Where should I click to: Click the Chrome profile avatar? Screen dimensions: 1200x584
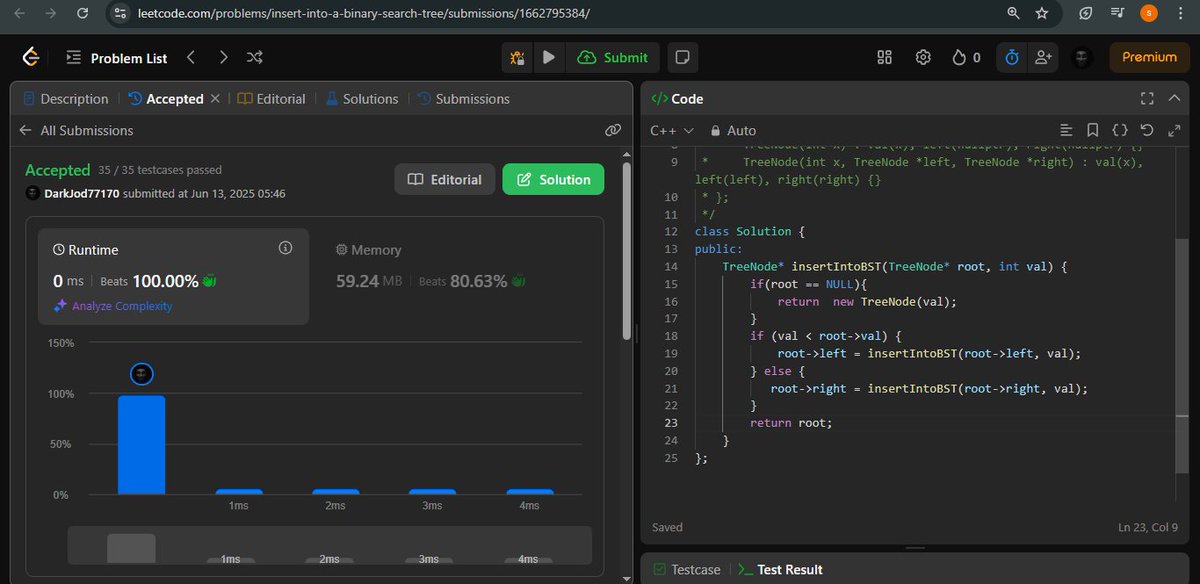tap(1149, 14)
